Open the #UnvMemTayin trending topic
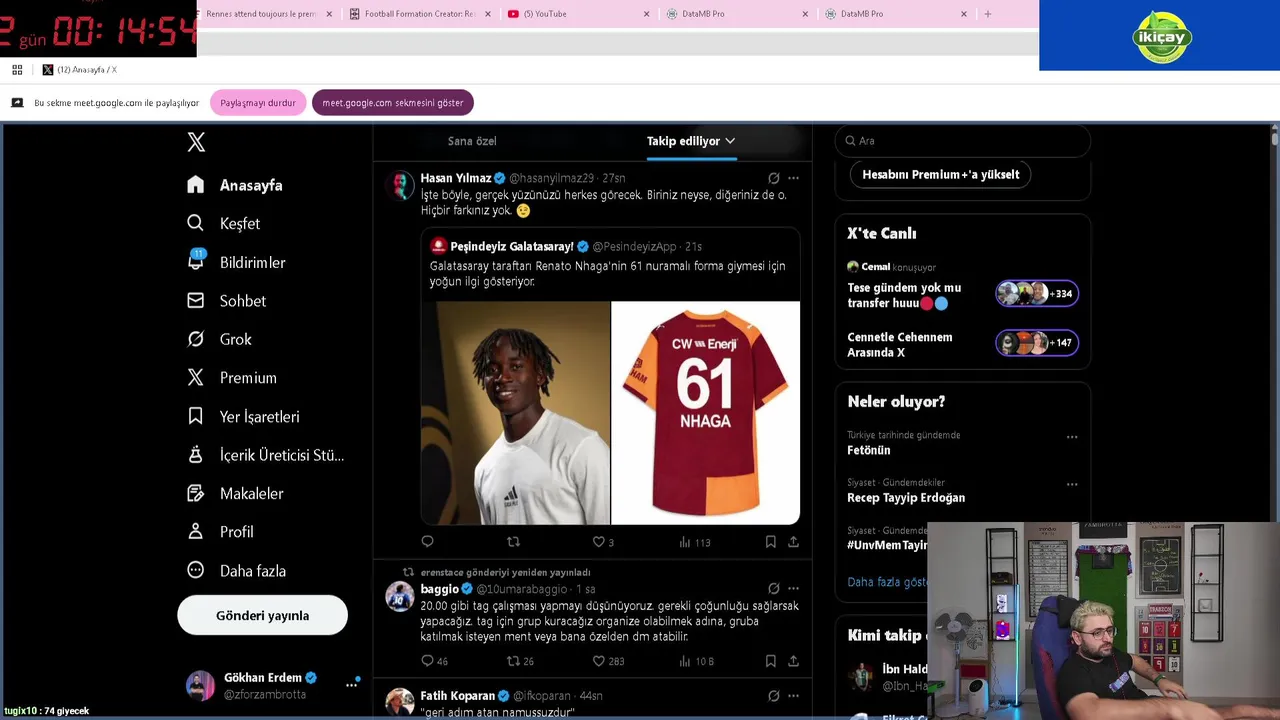This screenshot has width=1280, height=720. [x=888, y=545]
